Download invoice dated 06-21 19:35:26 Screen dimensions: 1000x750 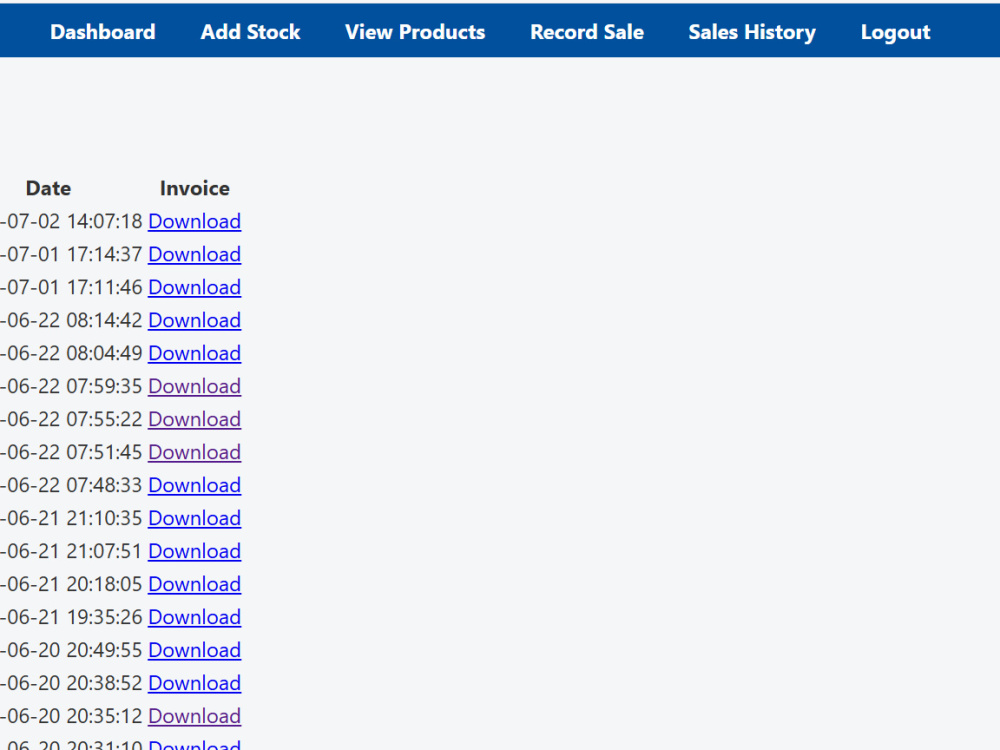[195, 617]
